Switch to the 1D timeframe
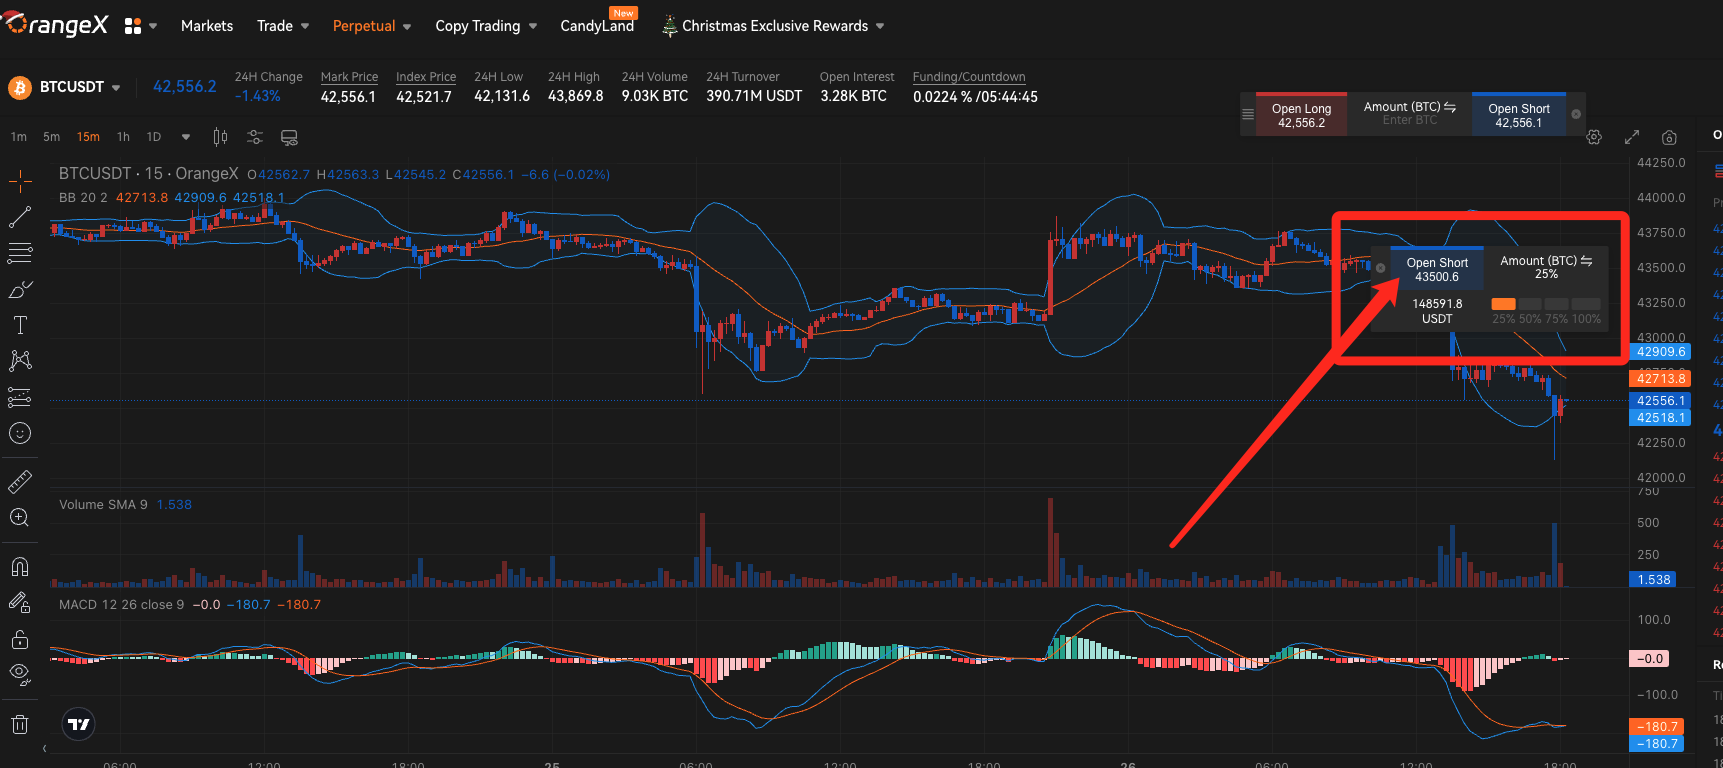The width and height of the screenshot is (1723, 768). pos(154,137)
